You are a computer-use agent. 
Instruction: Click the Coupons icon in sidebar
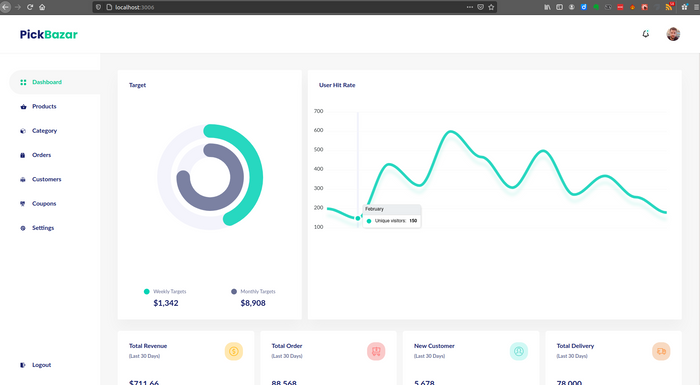tap(23, 204)
